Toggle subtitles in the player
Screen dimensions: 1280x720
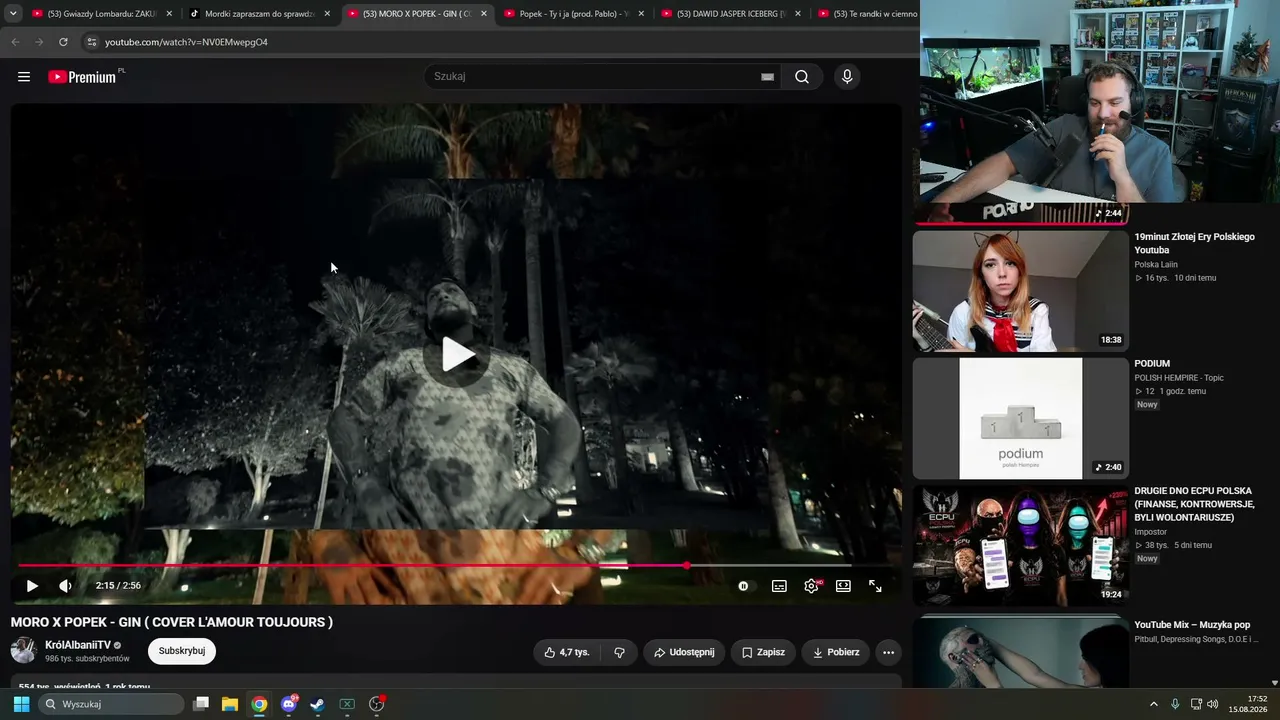[779, 586]
